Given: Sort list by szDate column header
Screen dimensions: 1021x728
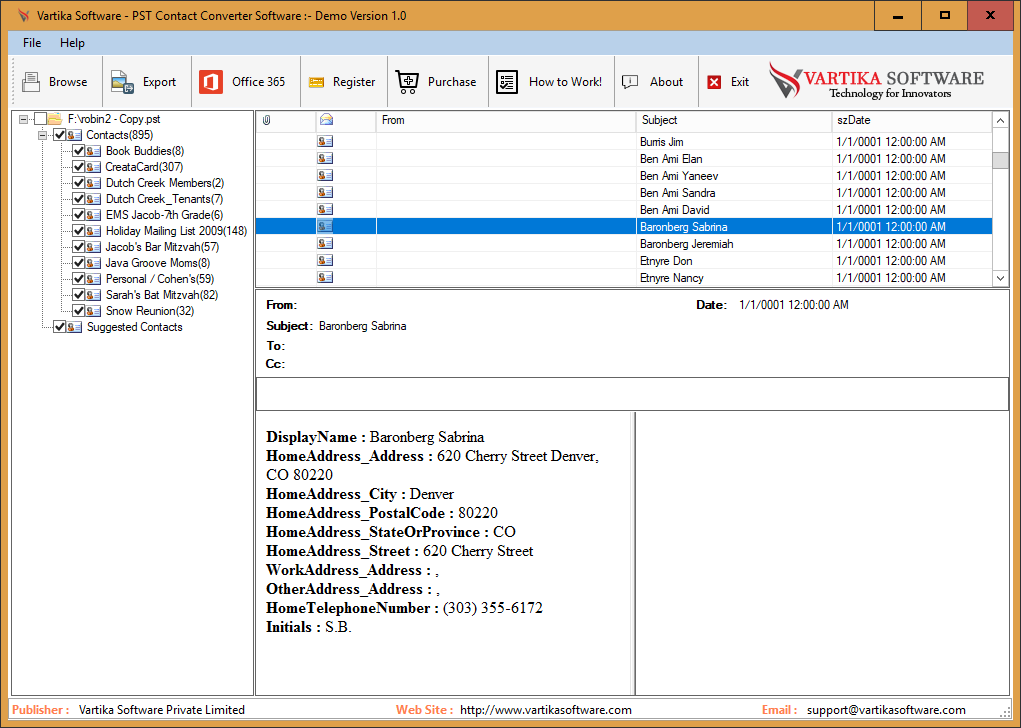Looking at the screenshot, I should coord(912,120).
